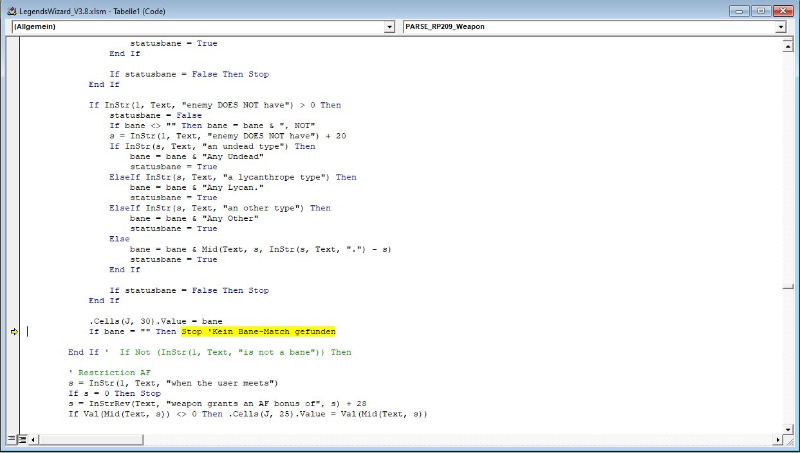The height and width of the screenshot is (453, 800).
Task: Switch to Full Module View button
Action: click(22, 439)
